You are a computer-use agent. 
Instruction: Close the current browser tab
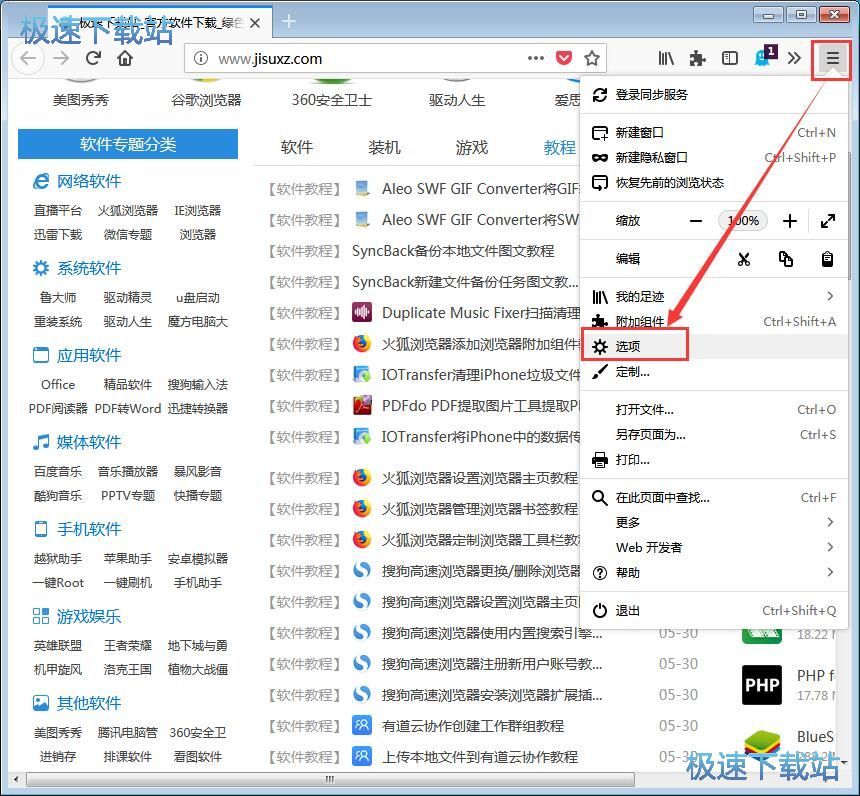tap(254, 24)
